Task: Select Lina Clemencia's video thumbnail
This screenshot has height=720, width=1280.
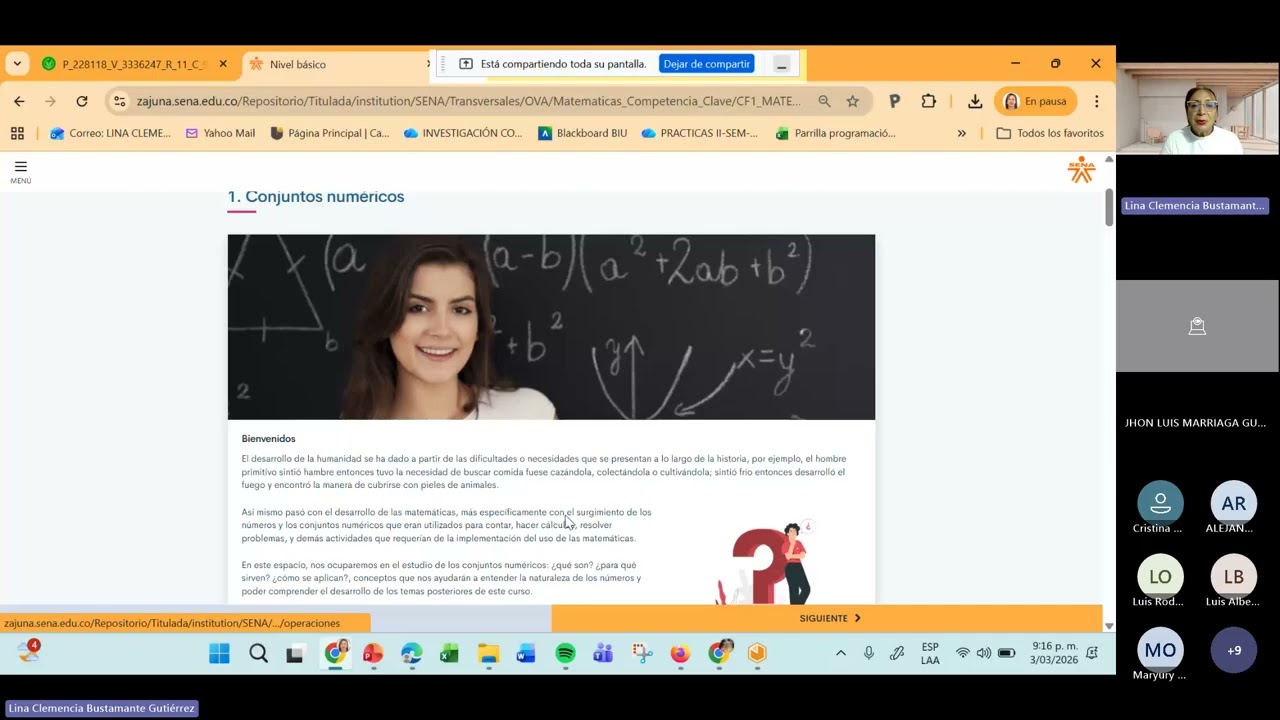Action: click(x=1198, y=109)
